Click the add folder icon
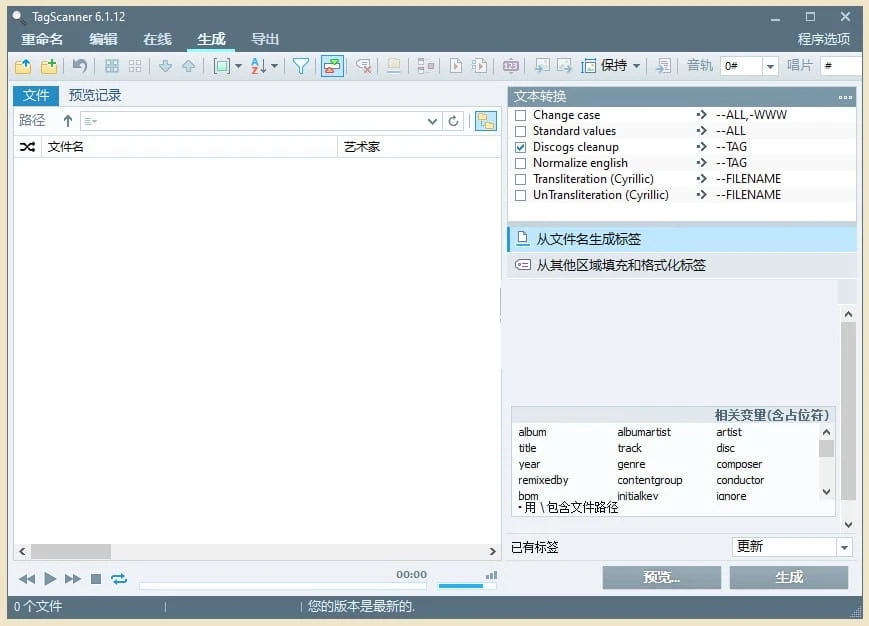The width and height of the screenshot is (869, 626). 48,66
